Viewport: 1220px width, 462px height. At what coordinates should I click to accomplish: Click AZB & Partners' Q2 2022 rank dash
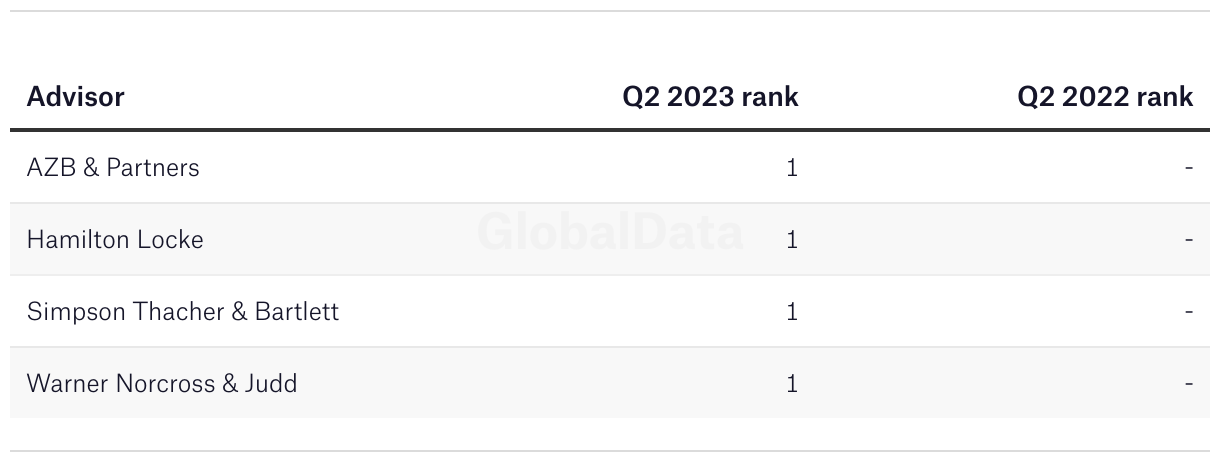pos(1189,168)
